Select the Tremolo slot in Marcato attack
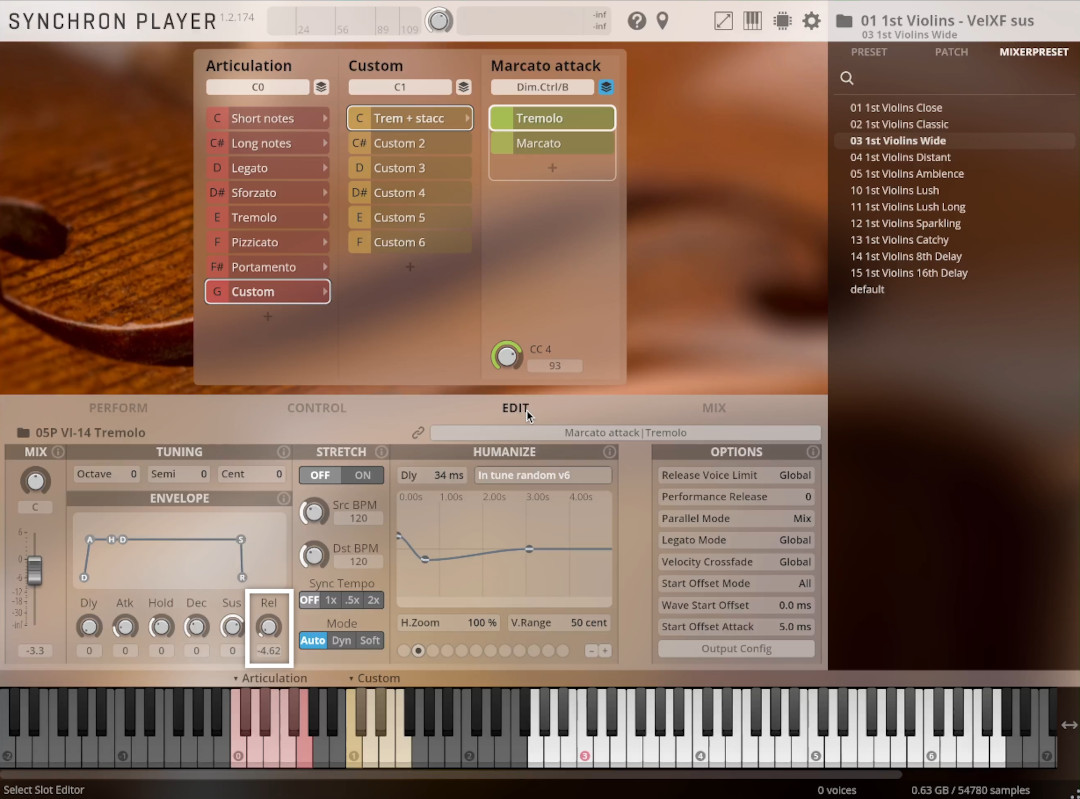The width and height of the screenshot is (1080, 799). click(552, 118)
